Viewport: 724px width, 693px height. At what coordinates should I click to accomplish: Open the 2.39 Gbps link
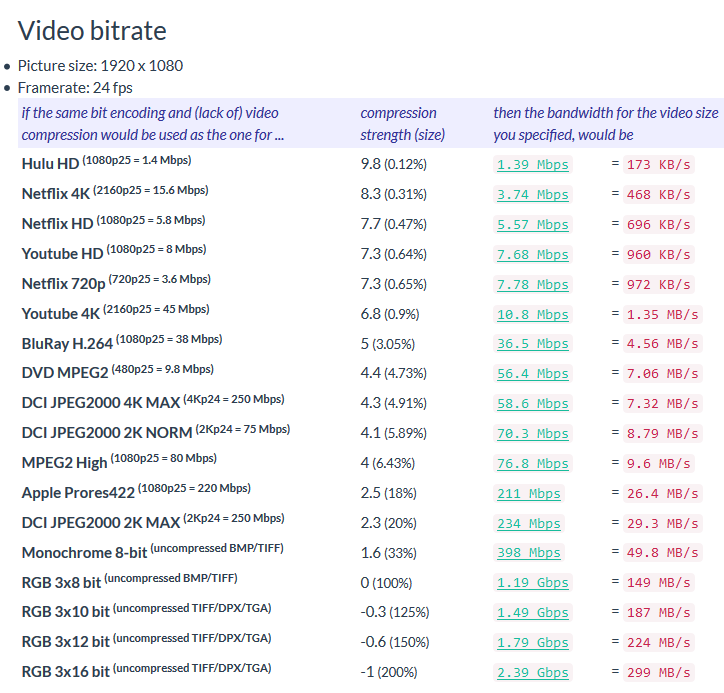tap(532, 673)
